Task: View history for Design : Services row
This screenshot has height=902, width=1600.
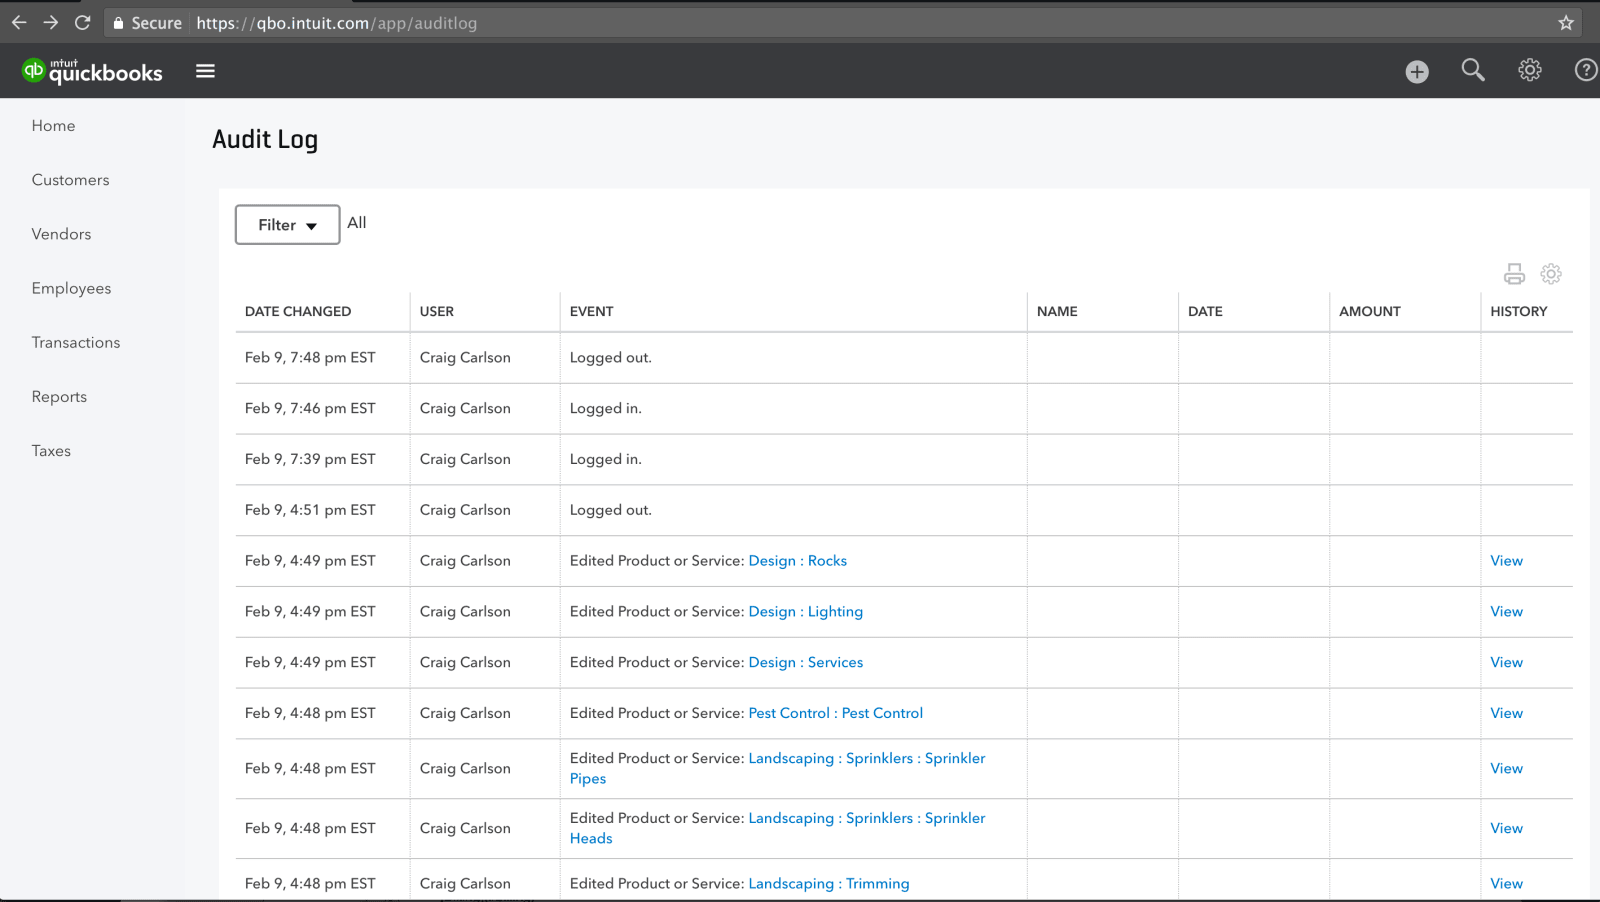Action: coord(1506,663)
